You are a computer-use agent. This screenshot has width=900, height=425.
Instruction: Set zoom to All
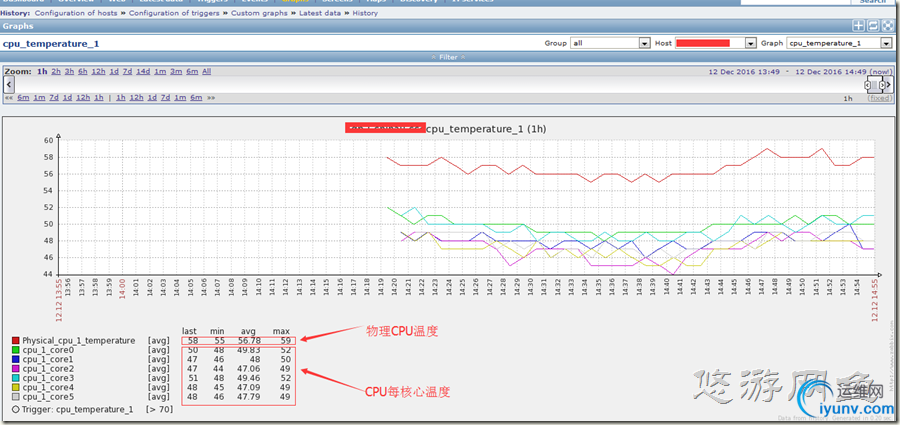tap(207, 71)
